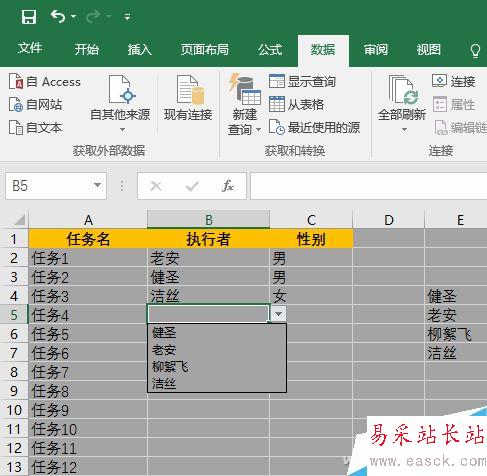
Task: Open the Undo history dropdown arrow
Action: pyautogui.click(x=74, y=16)
